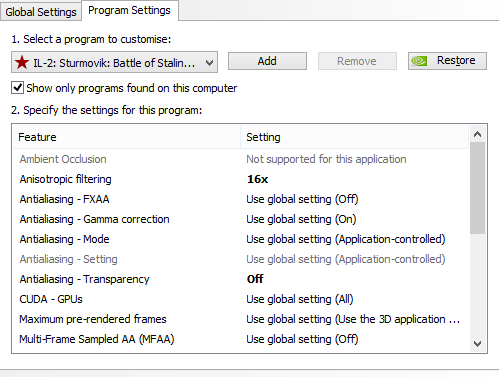Select Antialiasing - FXAA feature

(64, 199)
